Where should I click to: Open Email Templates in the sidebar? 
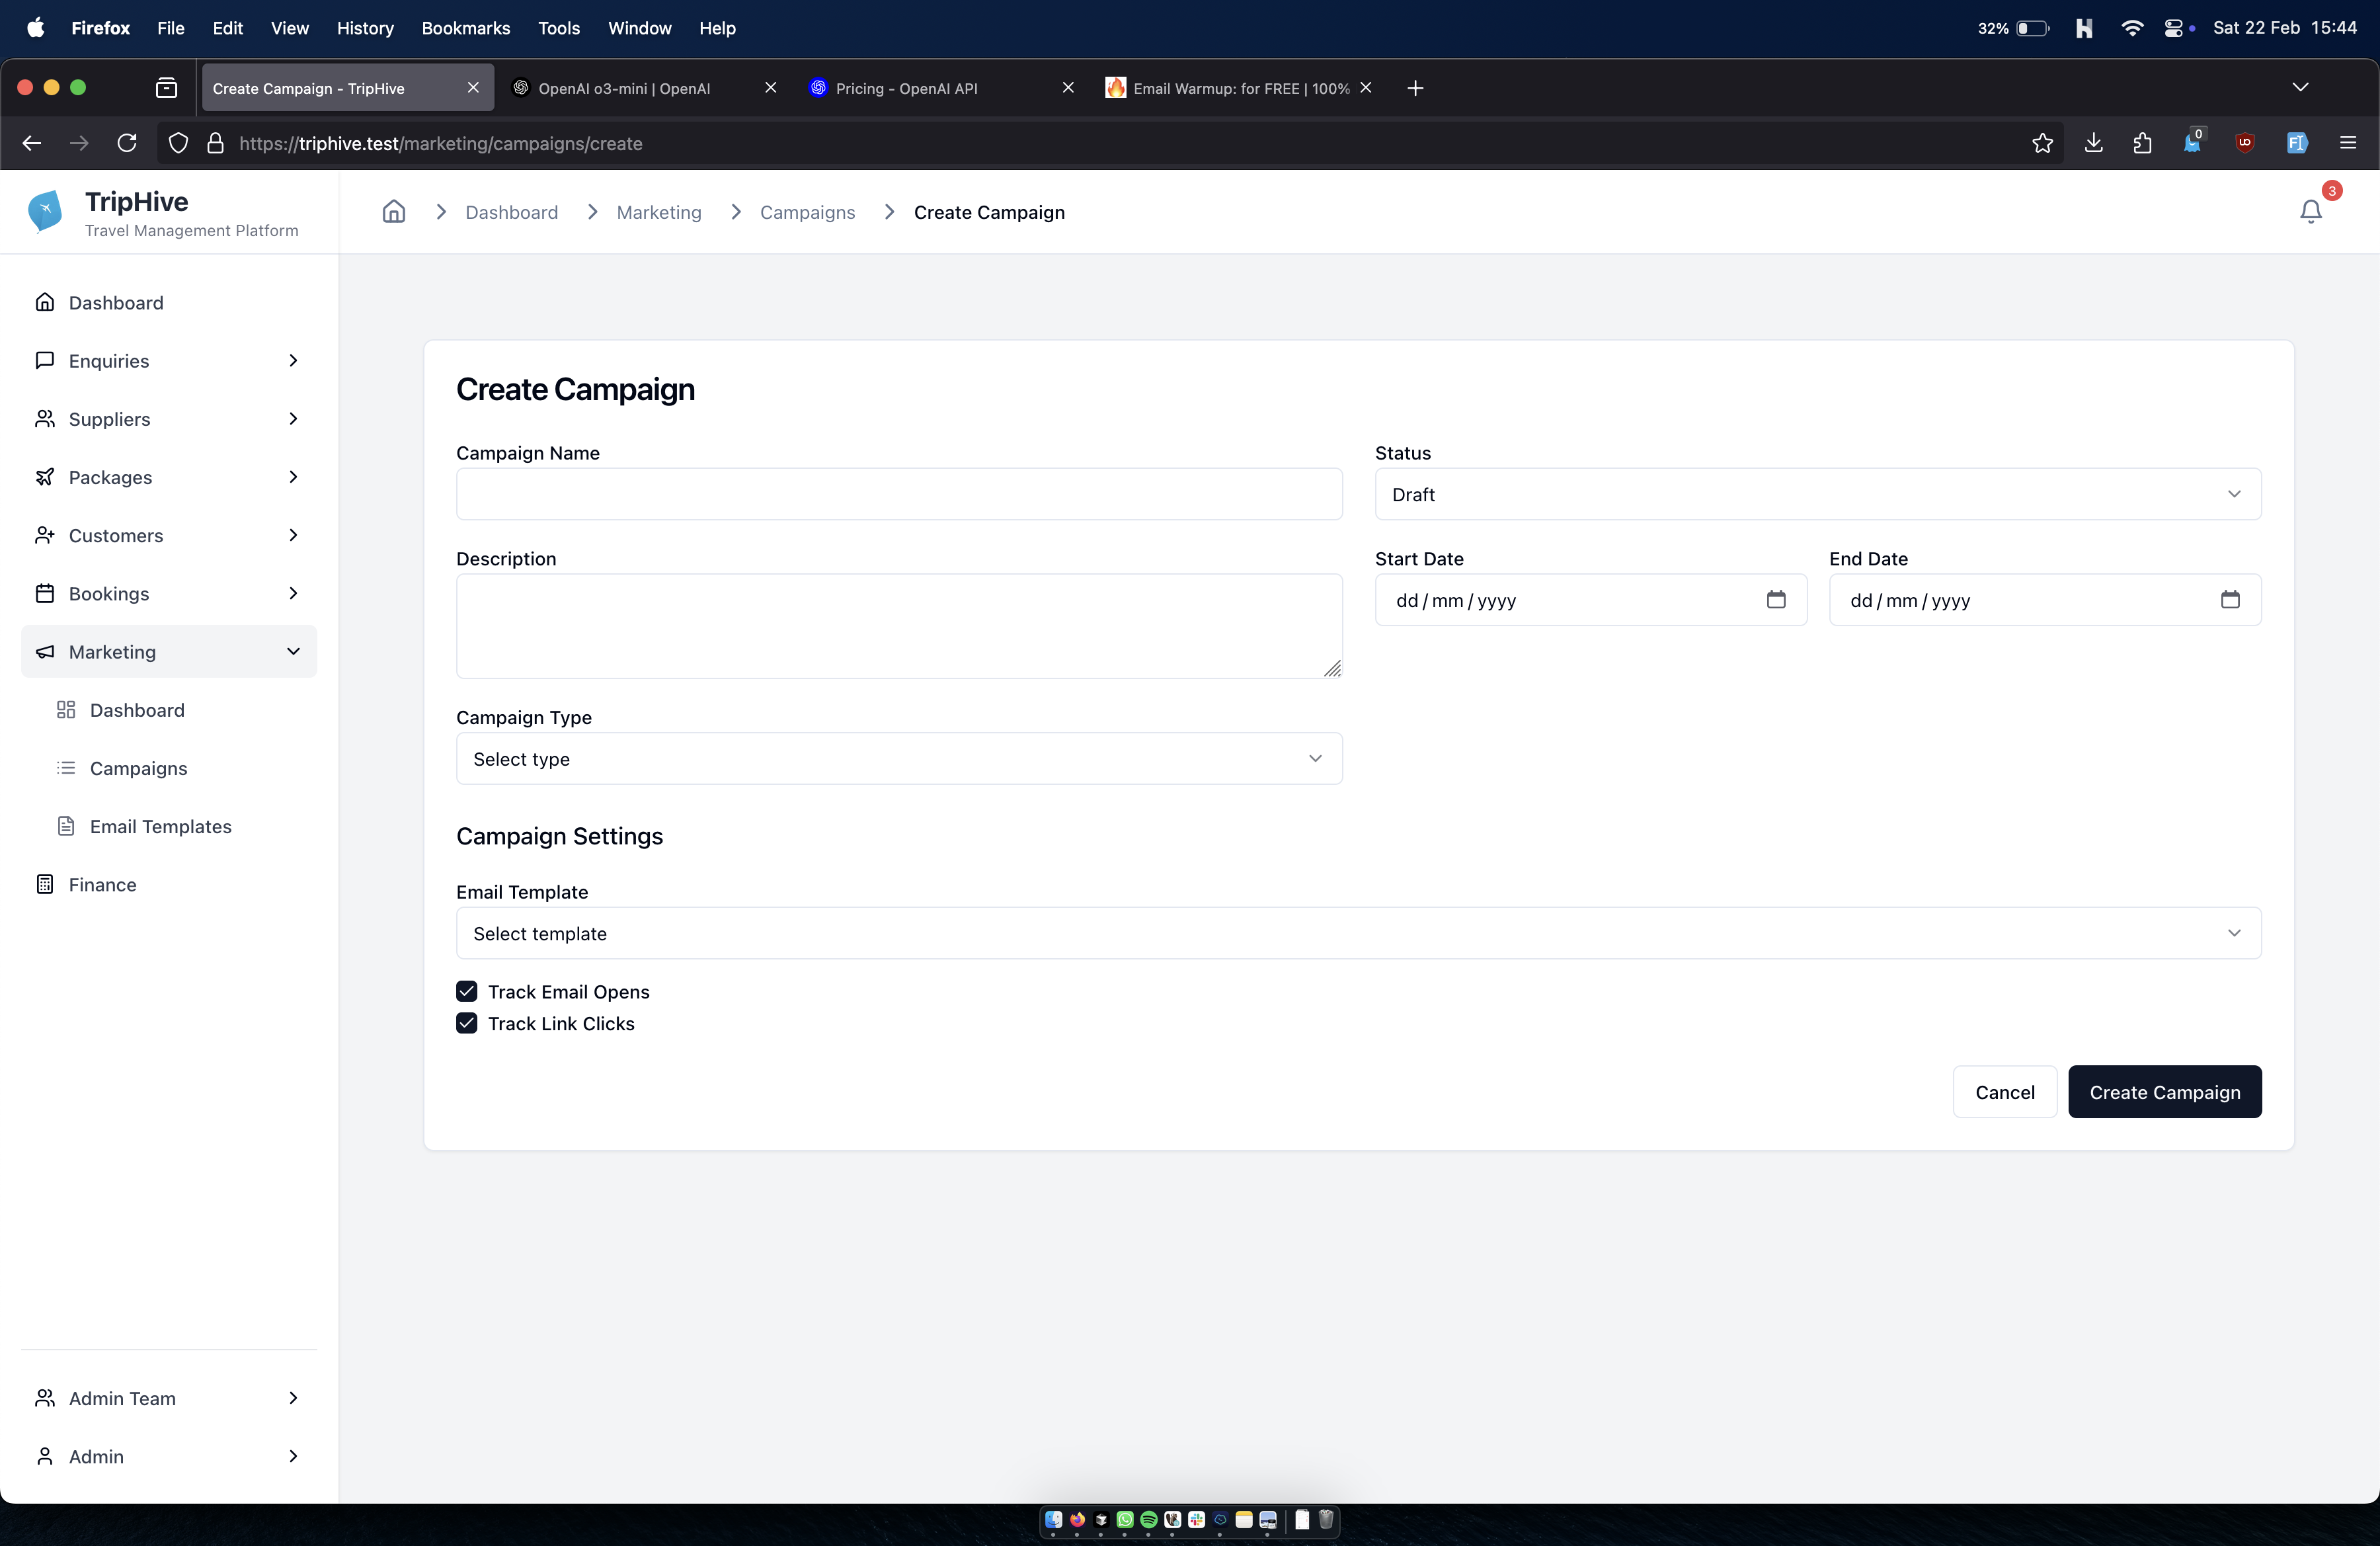coord(160,826)
